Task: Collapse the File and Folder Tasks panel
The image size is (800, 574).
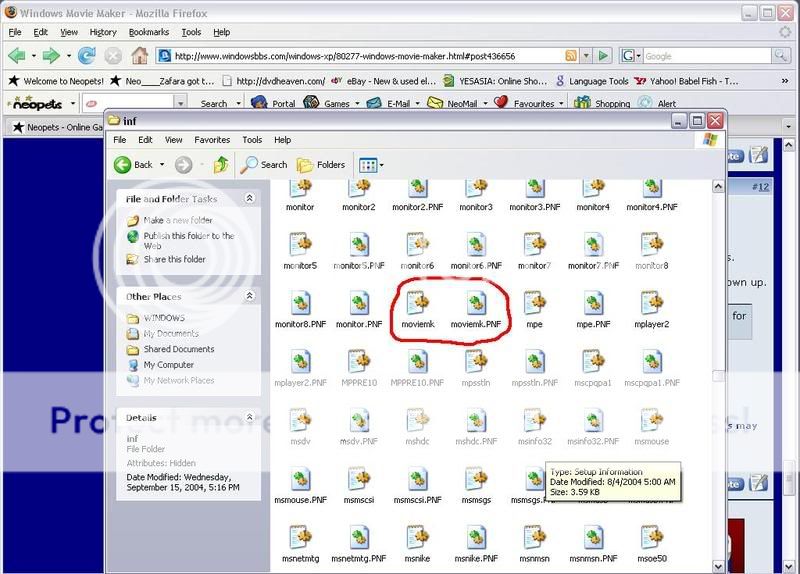Action: click(x=249, y=198)
